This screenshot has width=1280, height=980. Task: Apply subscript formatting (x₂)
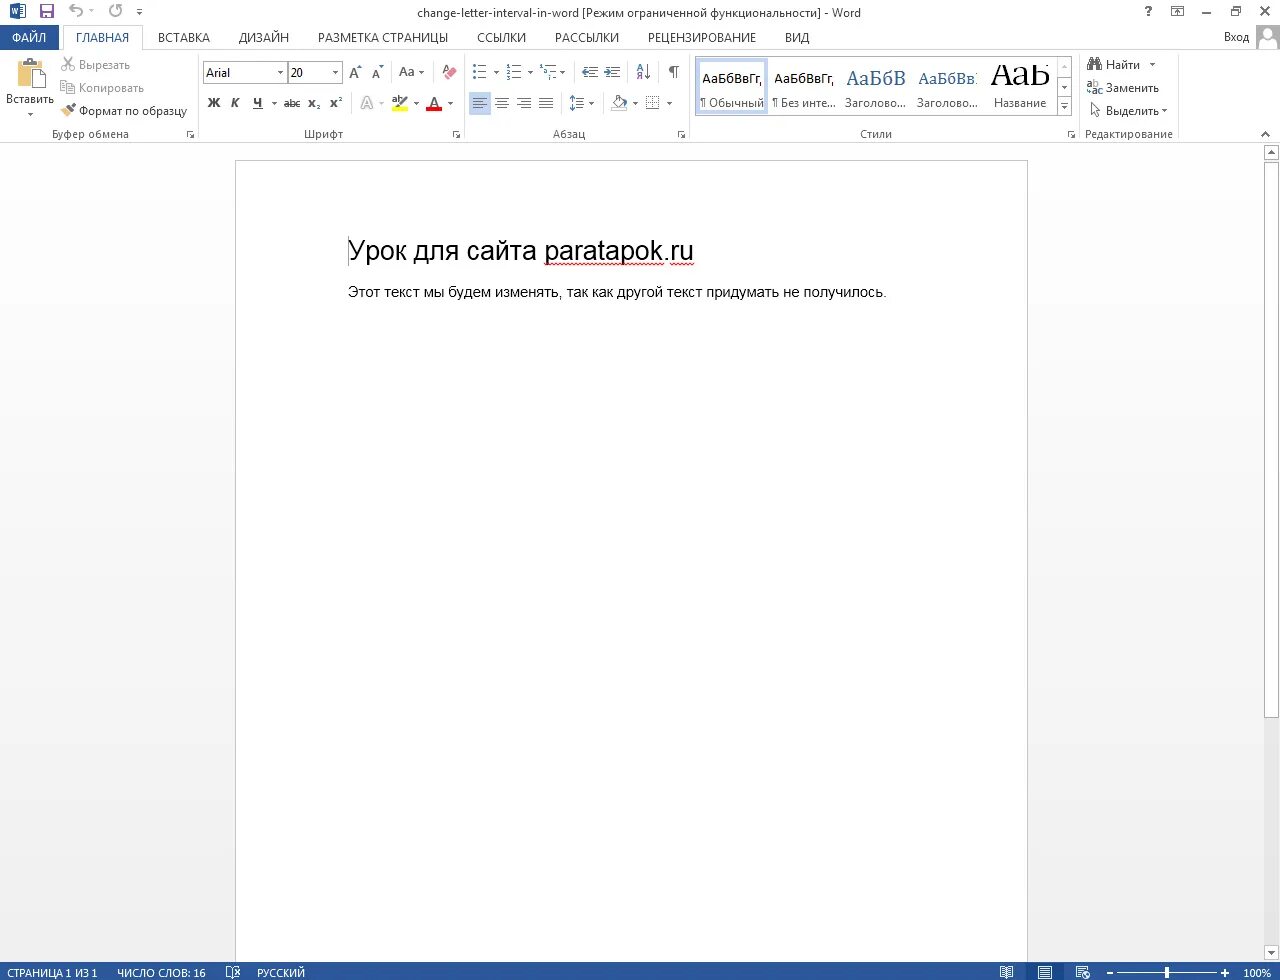coord(314,103)
